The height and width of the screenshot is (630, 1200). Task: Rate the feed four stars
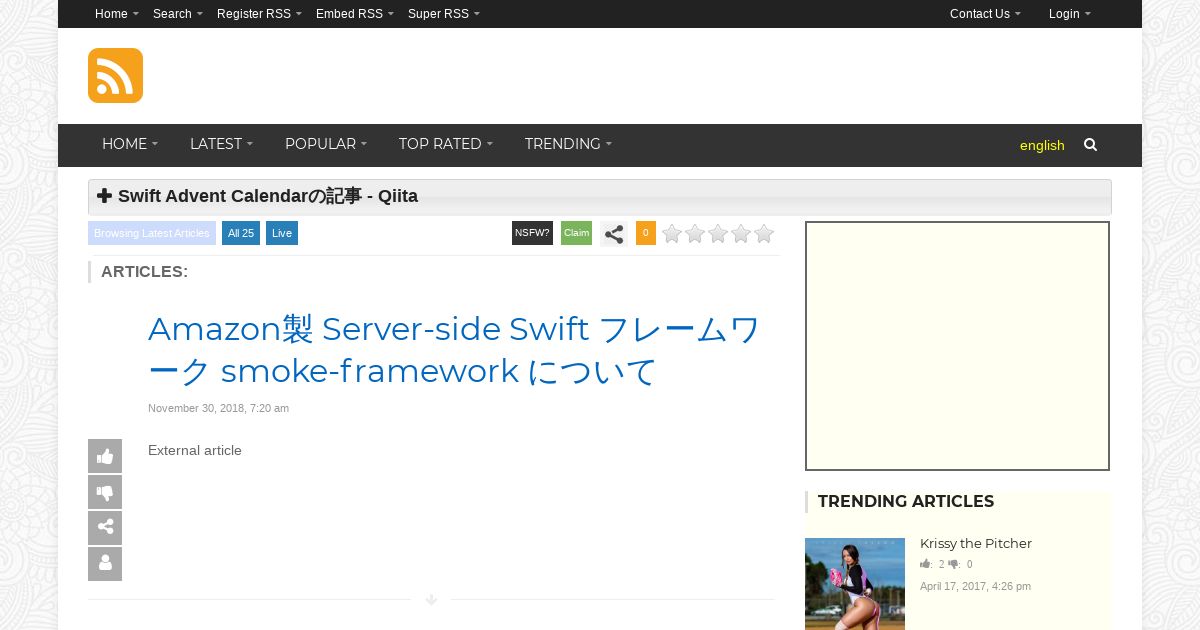point(741,234)
